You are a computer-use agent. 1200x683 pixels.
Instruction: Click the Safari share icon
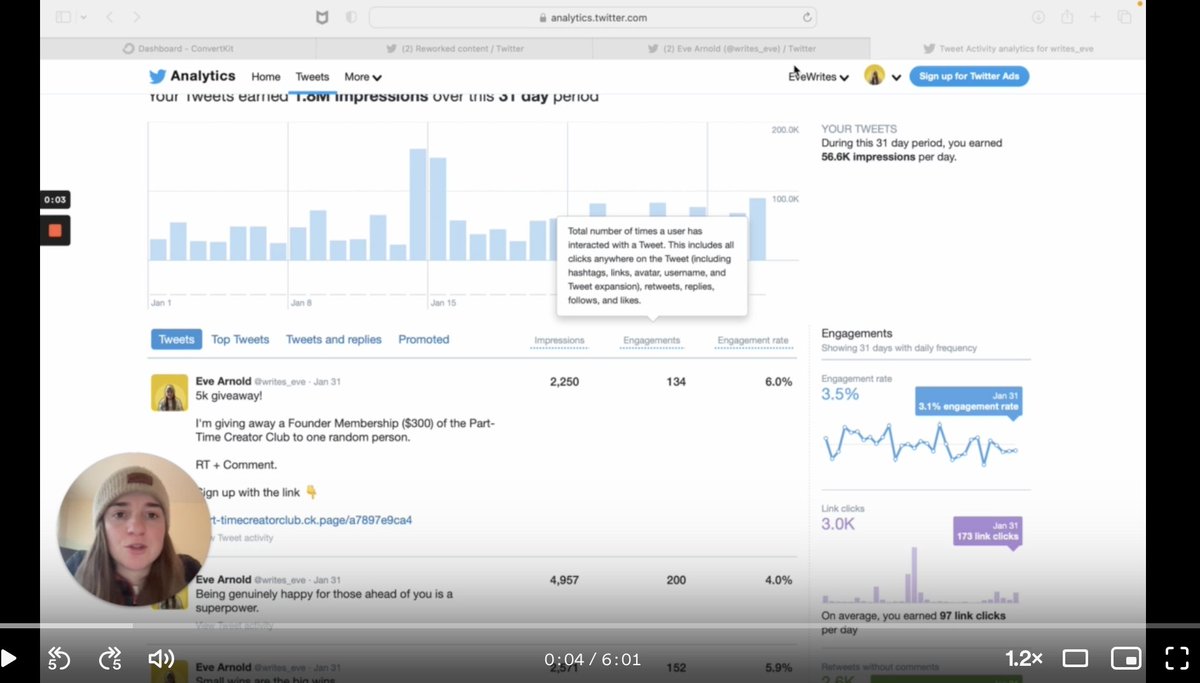tap(1067, 17)
